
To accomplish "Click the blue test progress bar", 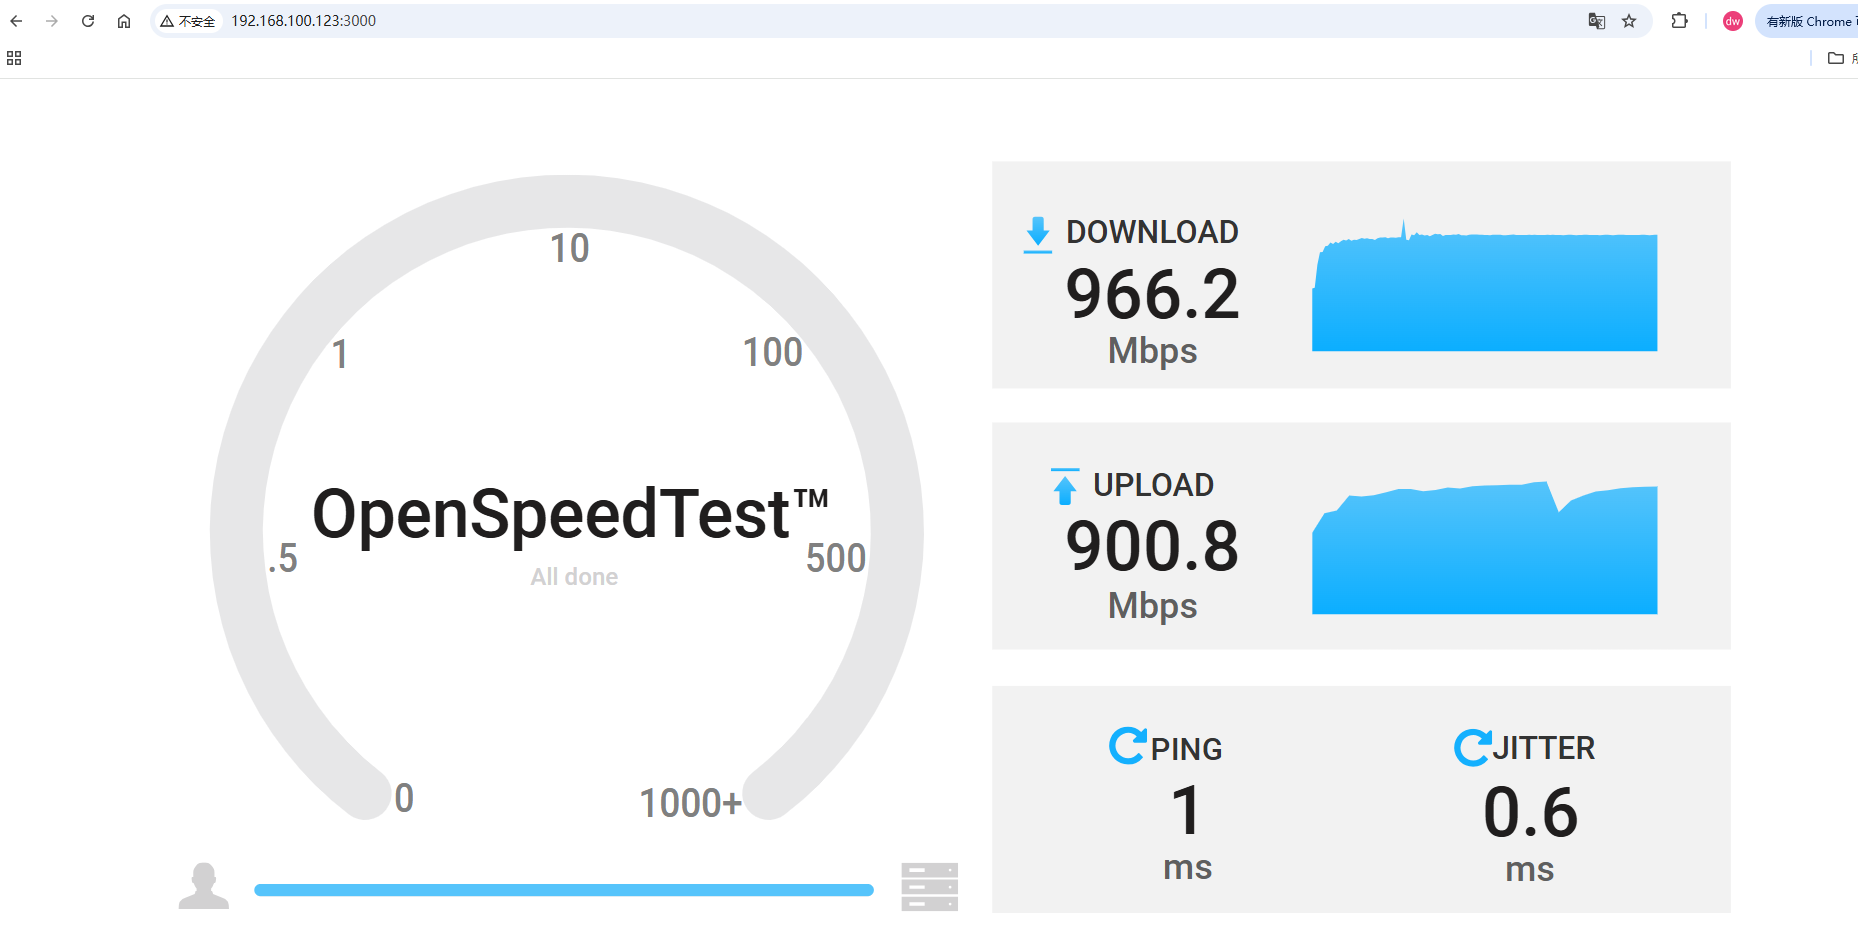I will [x=563, y=890].
